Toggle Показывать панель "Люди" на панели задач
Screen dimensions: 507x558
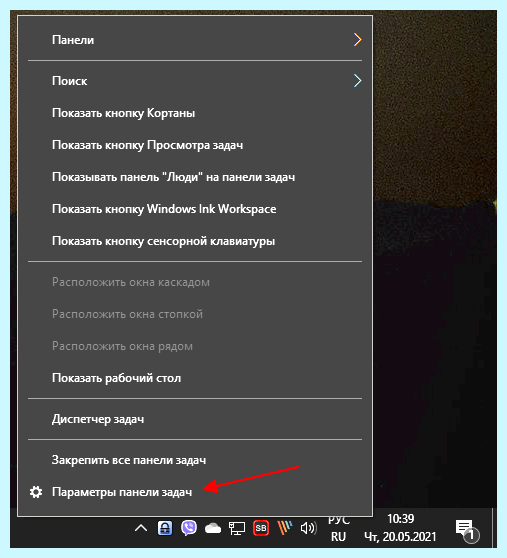click(x=195, y=177)
